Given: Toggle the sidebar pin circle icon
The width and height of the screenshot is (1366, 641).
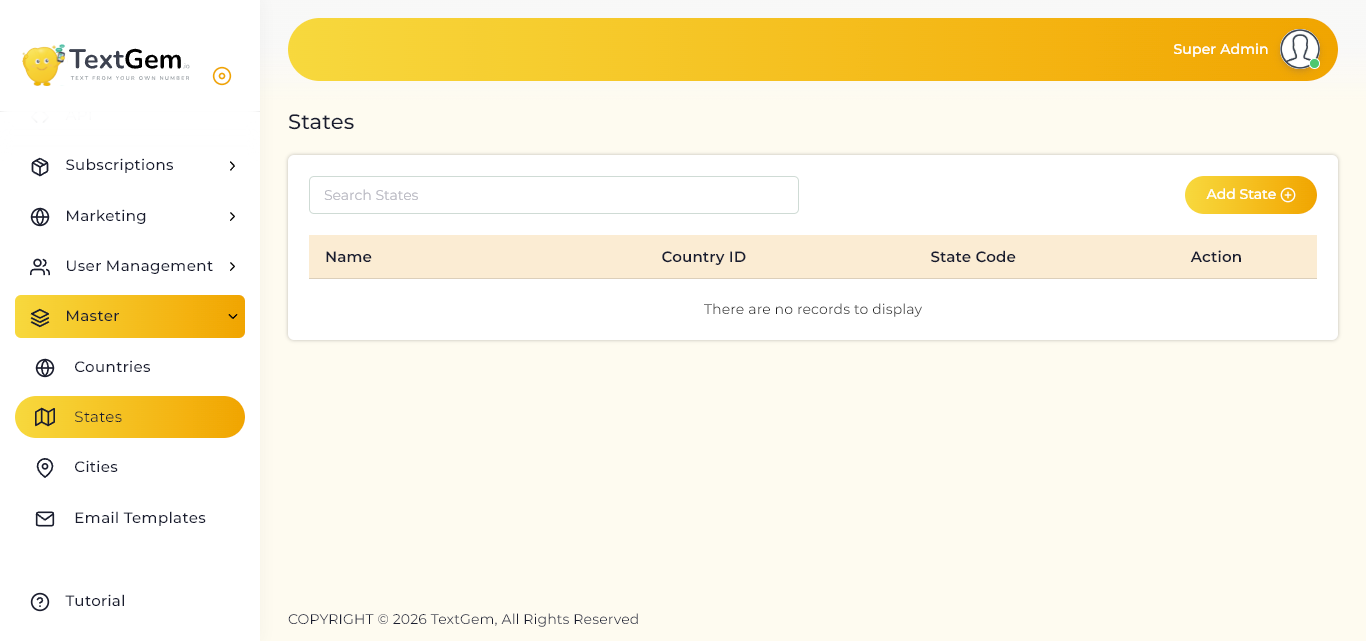Looking at the screenshot, I should click(x=222, y=76).
